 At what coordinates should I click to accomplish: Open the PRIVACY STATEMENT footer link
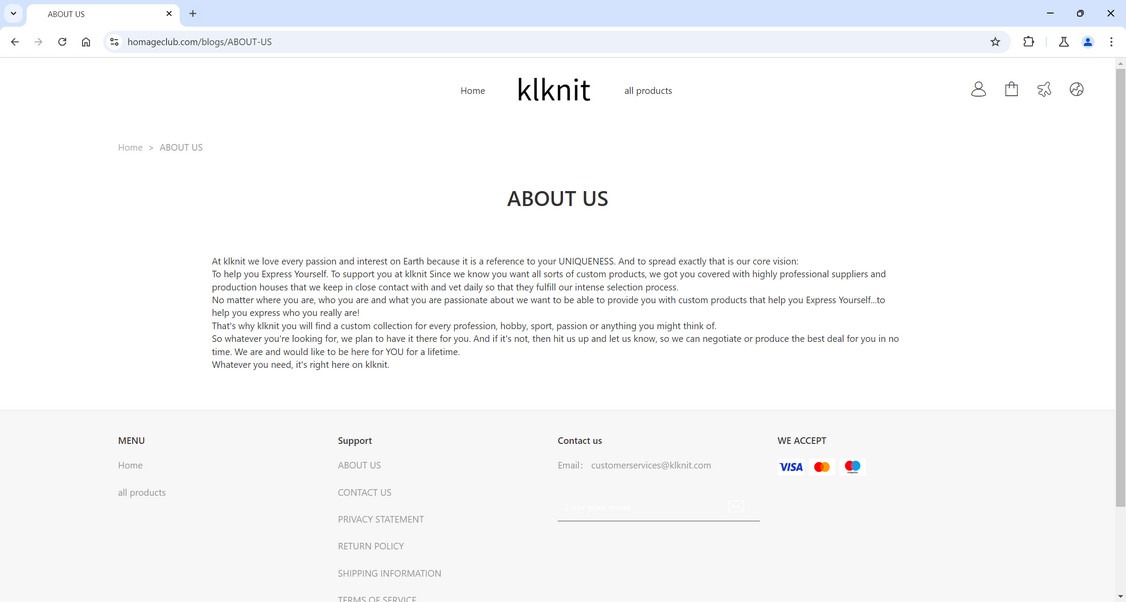click(x=381, y=519)
